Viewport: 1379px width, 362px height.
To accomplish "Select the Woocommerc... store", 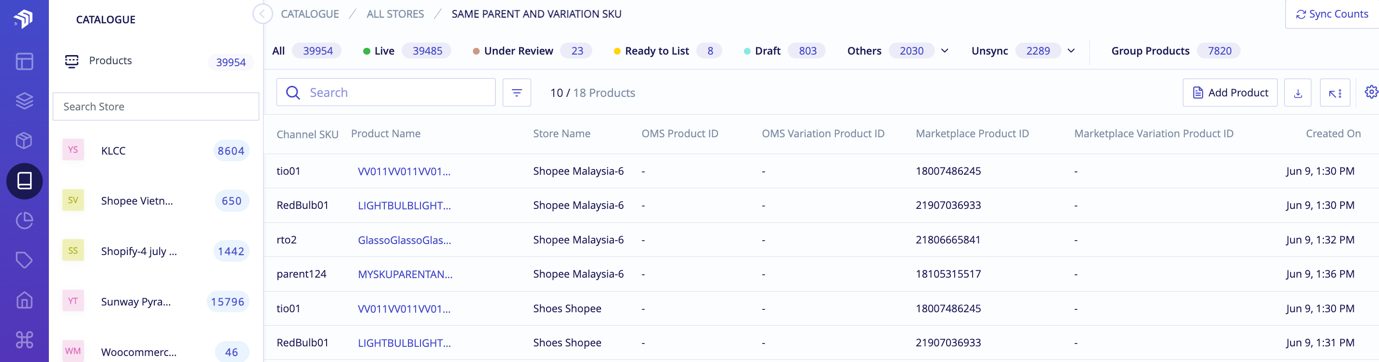I will tap(156, 351).
